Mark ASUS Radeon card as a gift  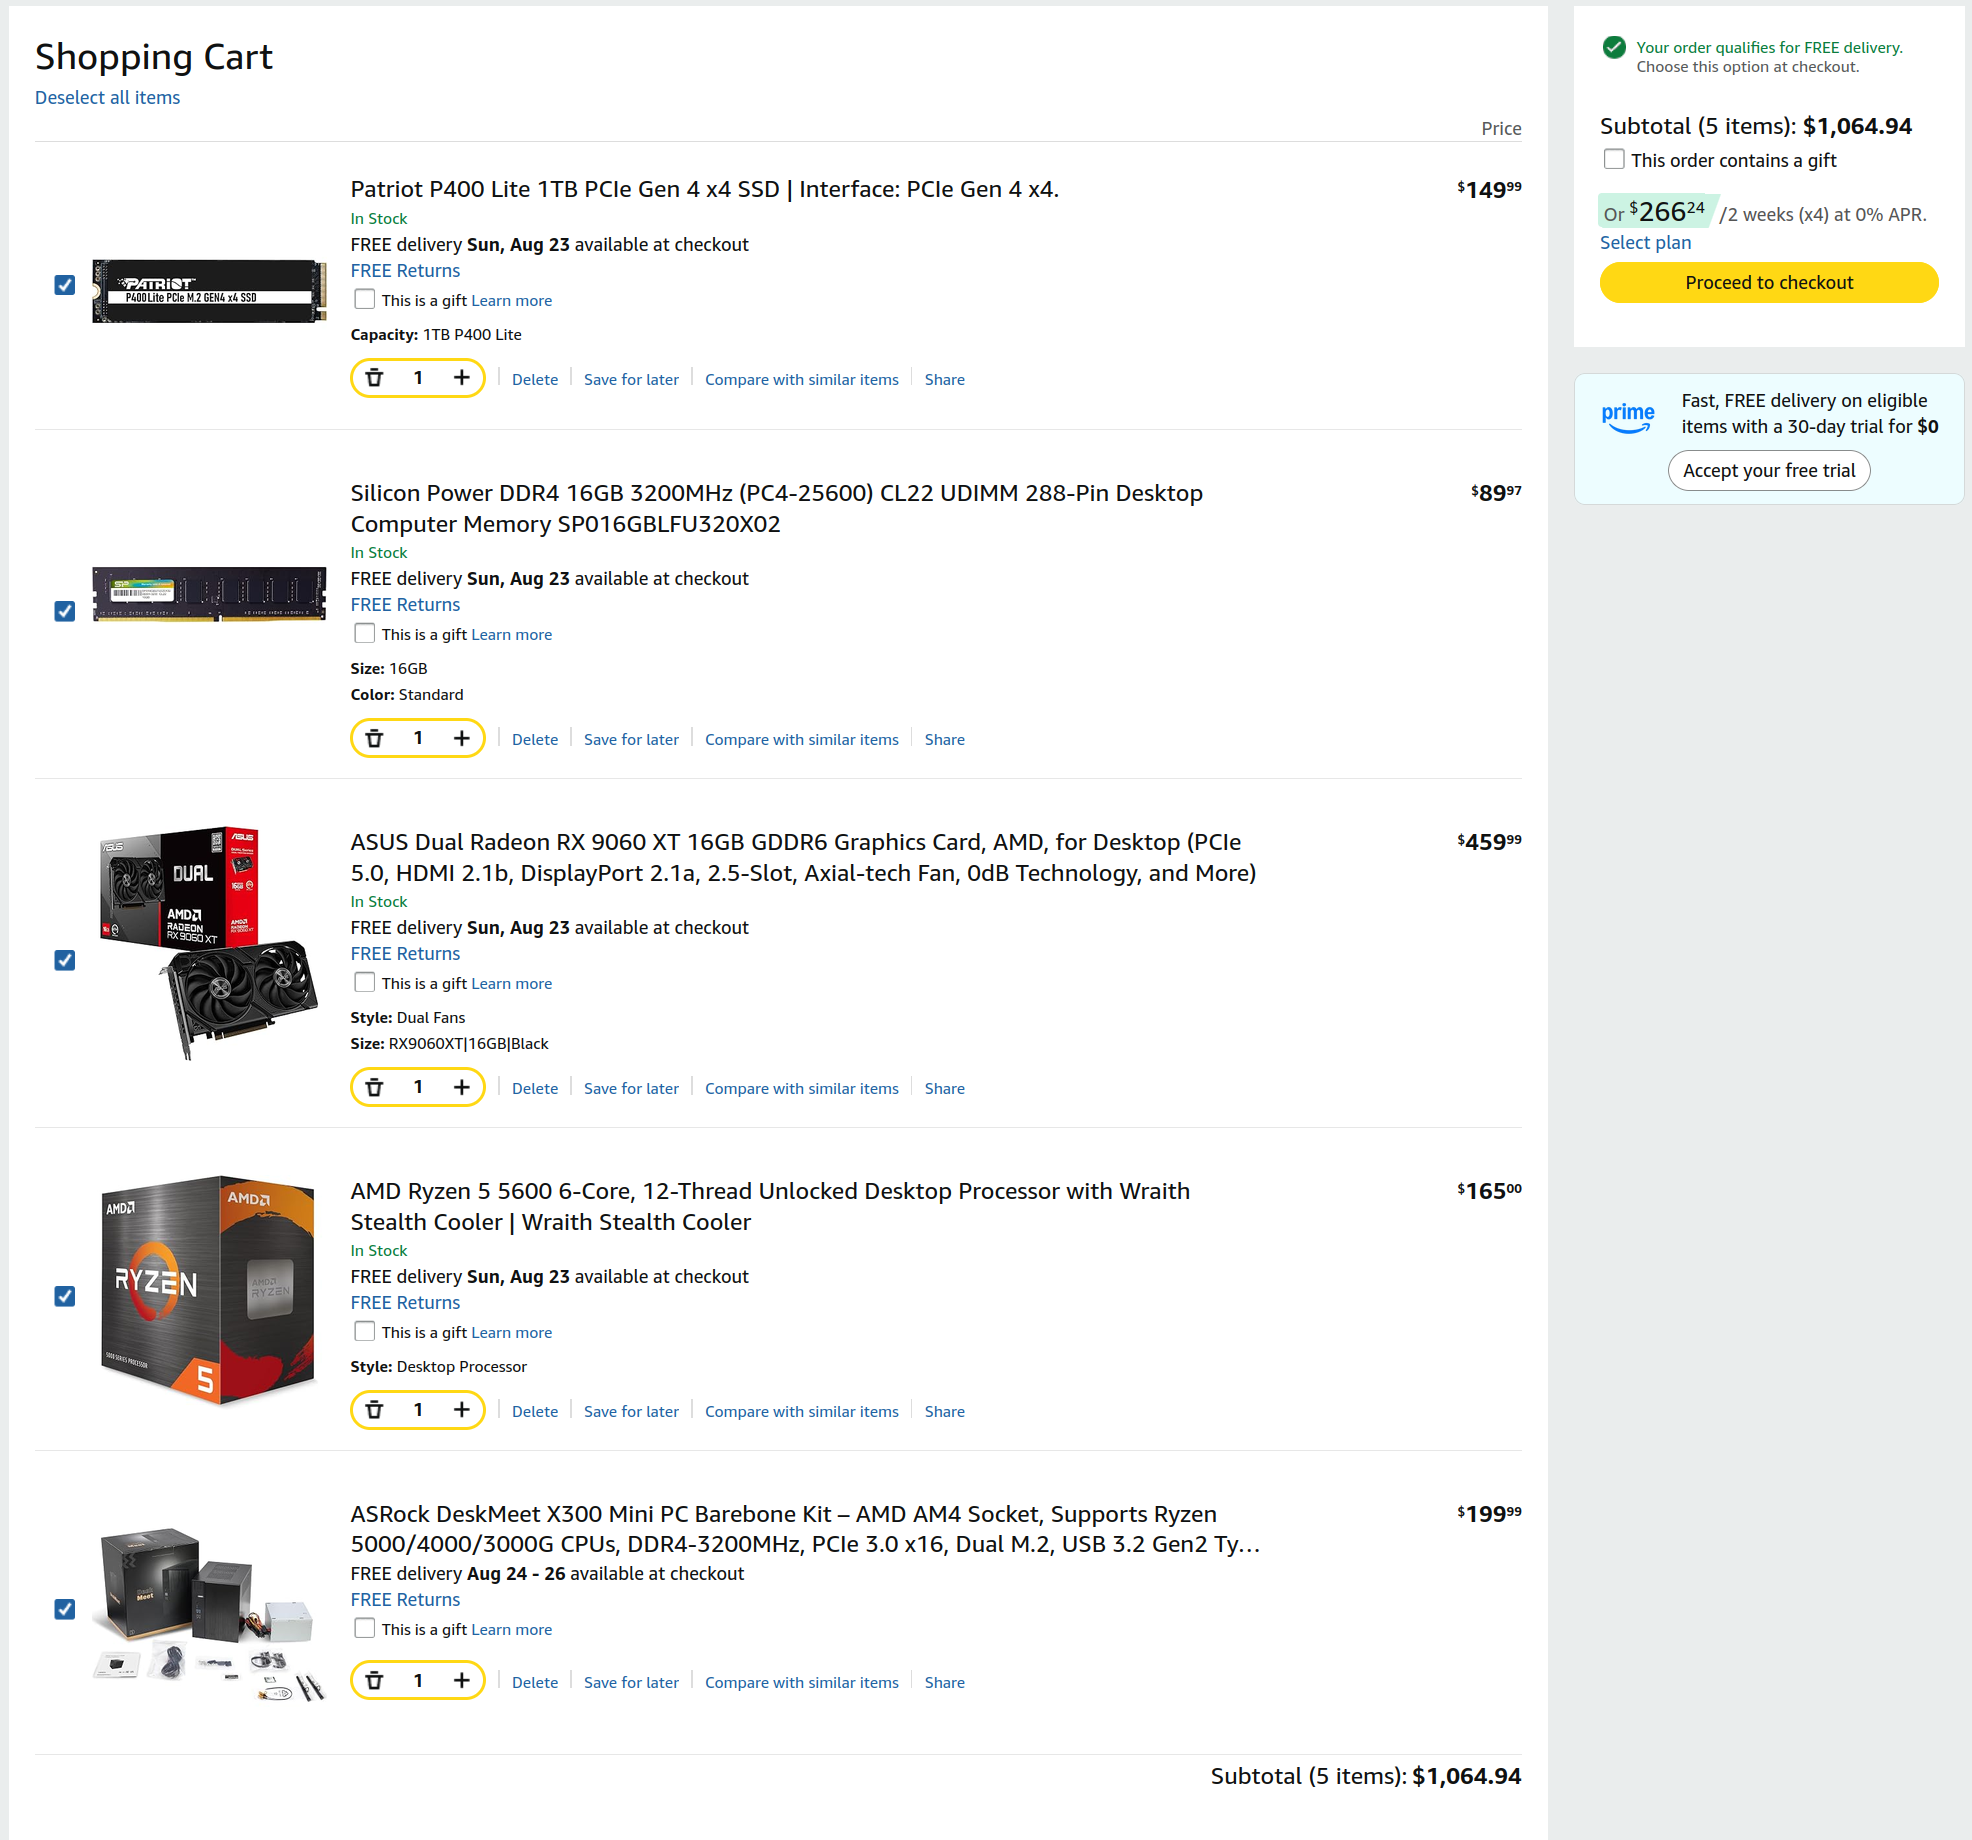[x=365, y=982]
